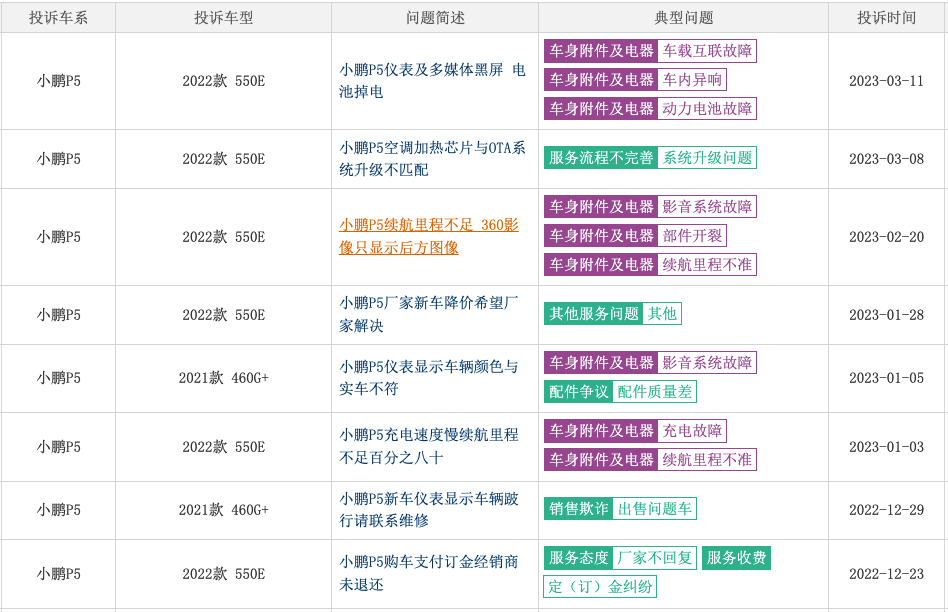Select '影音系统故障' tag in 2023-01-05 row
Image resolution: width=948 pixels, height=612 pixels.
707,363
